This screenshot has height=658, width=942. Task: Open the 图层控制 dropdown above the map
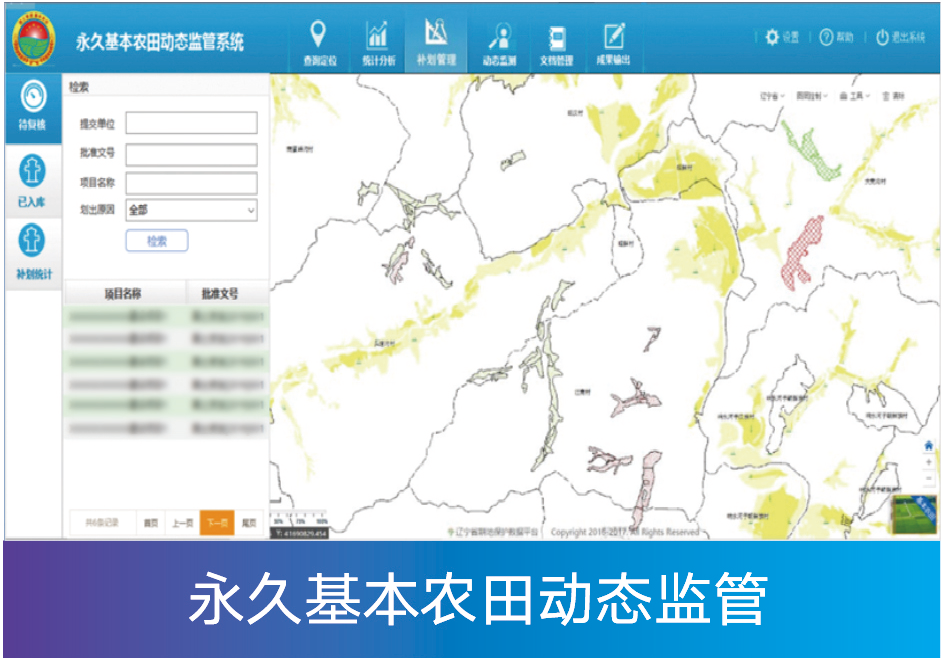pos(810,96)
